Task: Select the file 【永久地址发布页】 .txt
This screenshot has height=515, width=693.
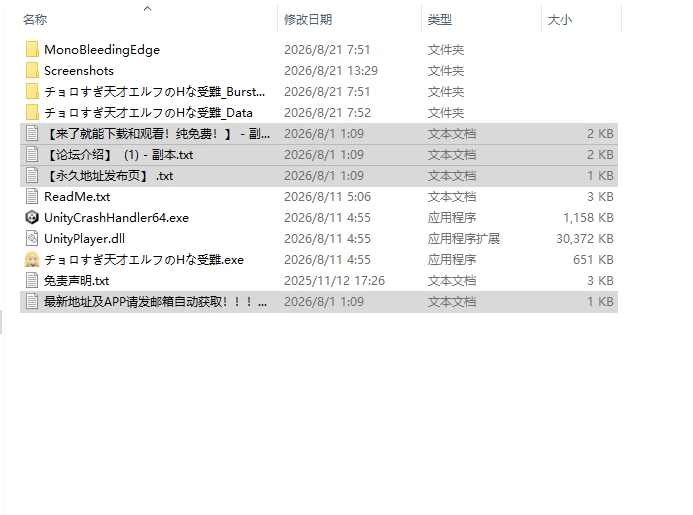Action: pyautogui.click(x=109, y=176)
